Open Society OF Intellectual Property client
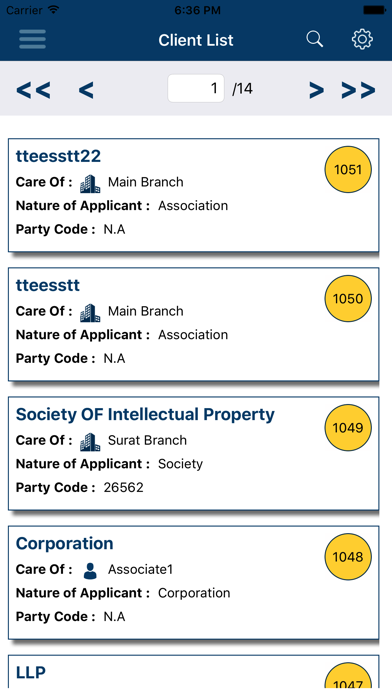This screenshot has height=696, width=392. point(194,454)
